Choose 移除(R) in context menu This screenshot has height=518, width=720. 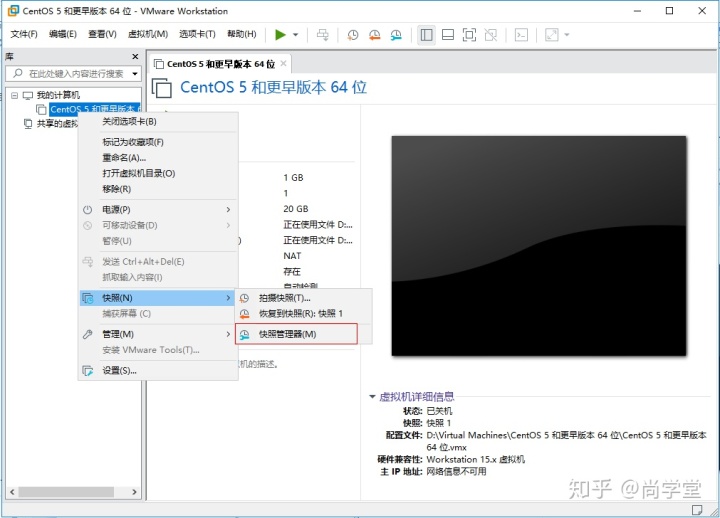coord(158,189)
